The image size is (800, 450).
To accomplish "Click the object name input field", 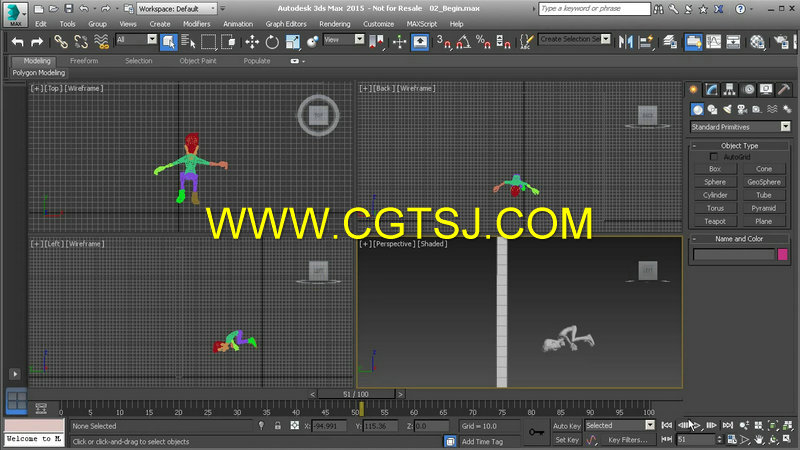I will [734, 254].
